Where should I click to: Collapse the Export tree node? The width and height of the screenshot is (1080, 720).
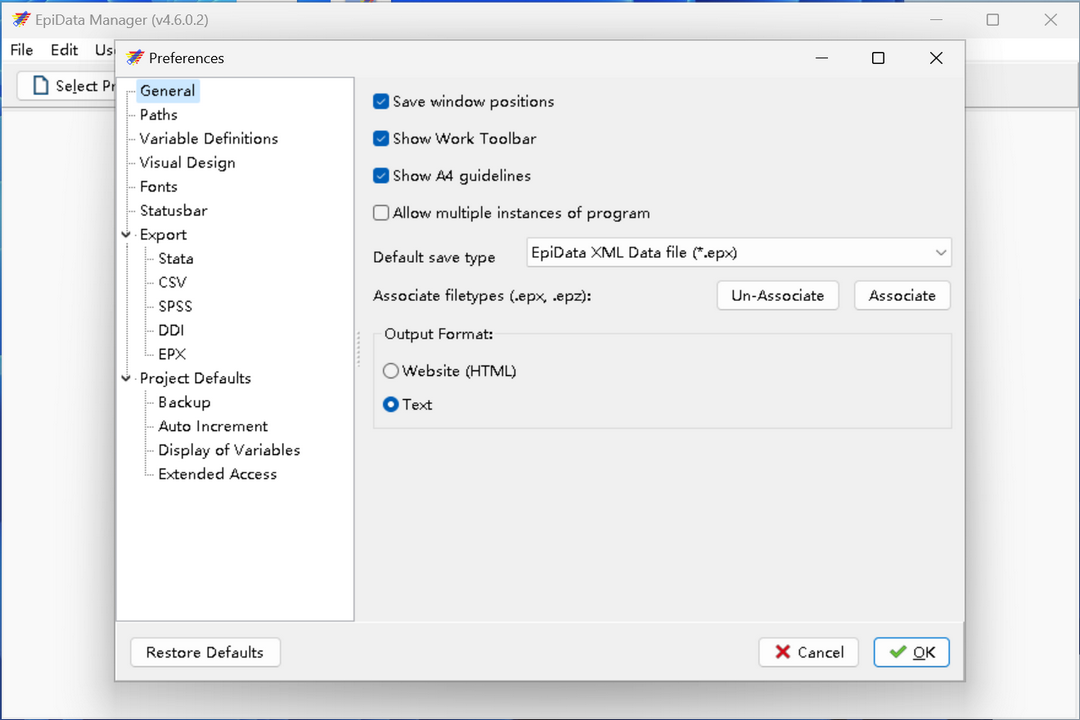(127, 235)
